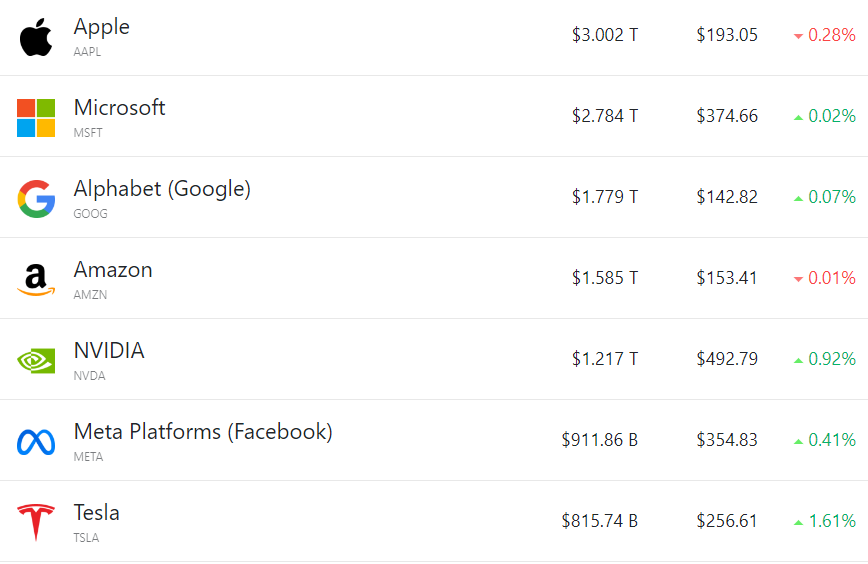
Task: Click Apple's red down arrow indicator
Action: pos(798,36)
